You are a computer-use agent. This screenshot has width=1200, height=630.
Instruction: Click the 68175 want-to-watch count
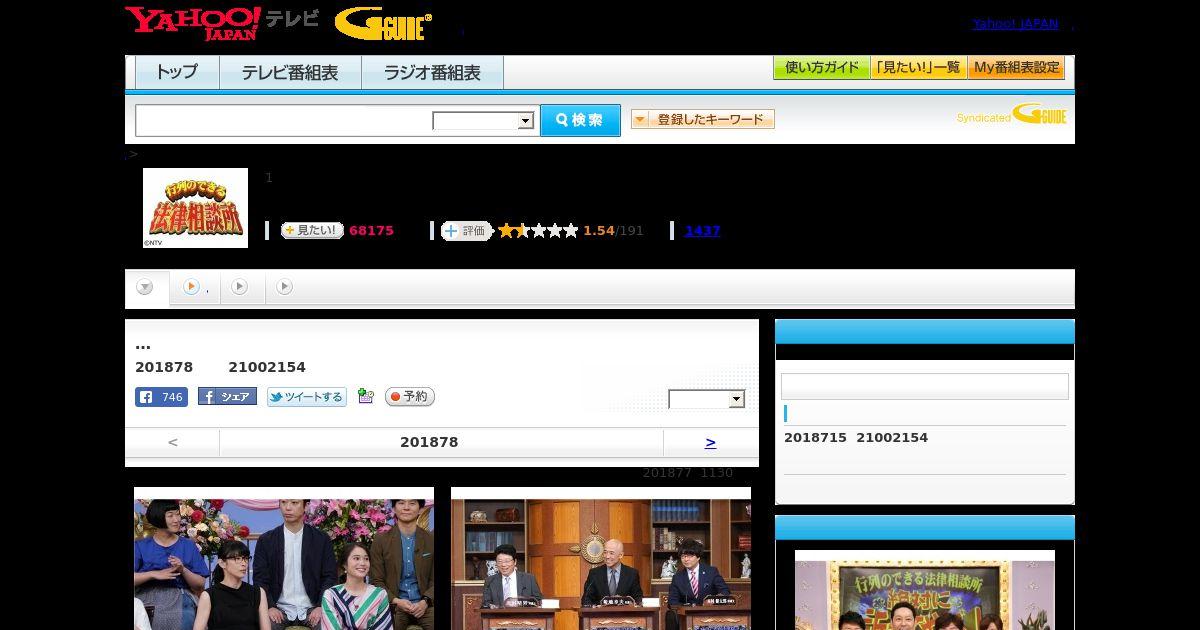coord(371,230)
